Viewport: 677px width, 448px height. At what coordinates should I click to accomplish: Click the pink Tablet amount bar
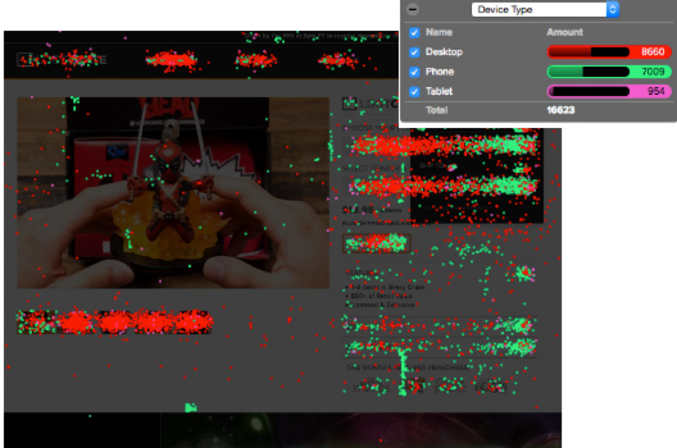(608, 91)
